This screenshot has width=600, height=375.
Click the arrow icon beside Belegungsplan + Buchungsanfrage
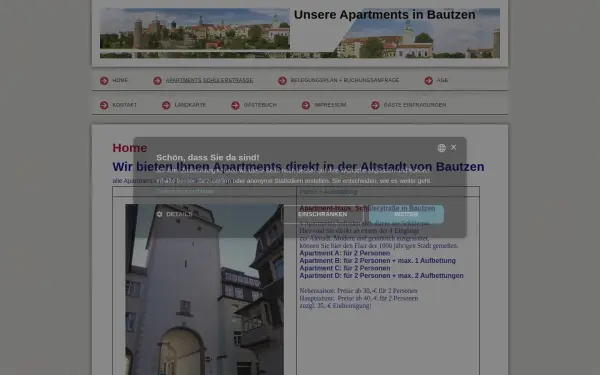tap(282, 81)
